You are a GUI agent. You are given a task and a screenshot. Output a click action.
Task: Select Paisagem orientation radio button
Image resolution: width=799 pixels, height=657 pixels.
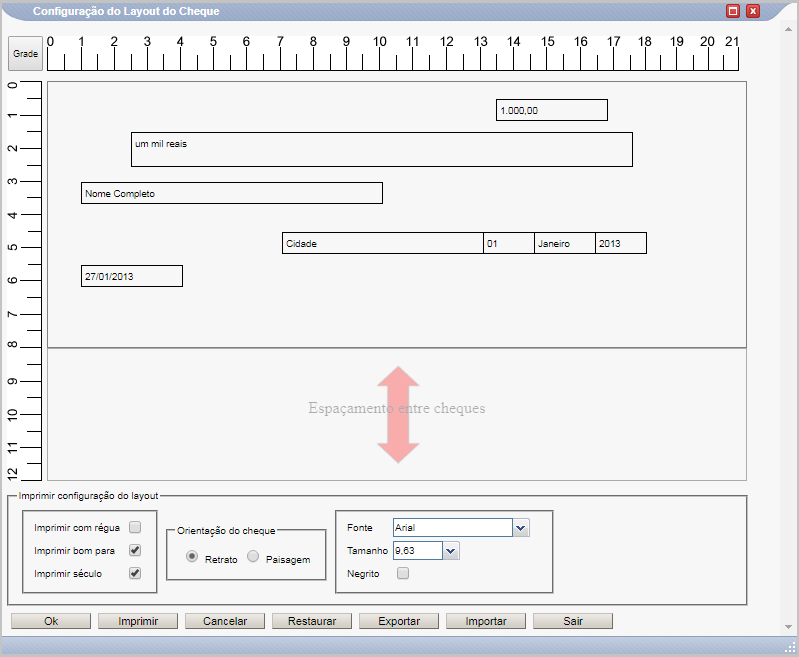(x=253, y=556)
